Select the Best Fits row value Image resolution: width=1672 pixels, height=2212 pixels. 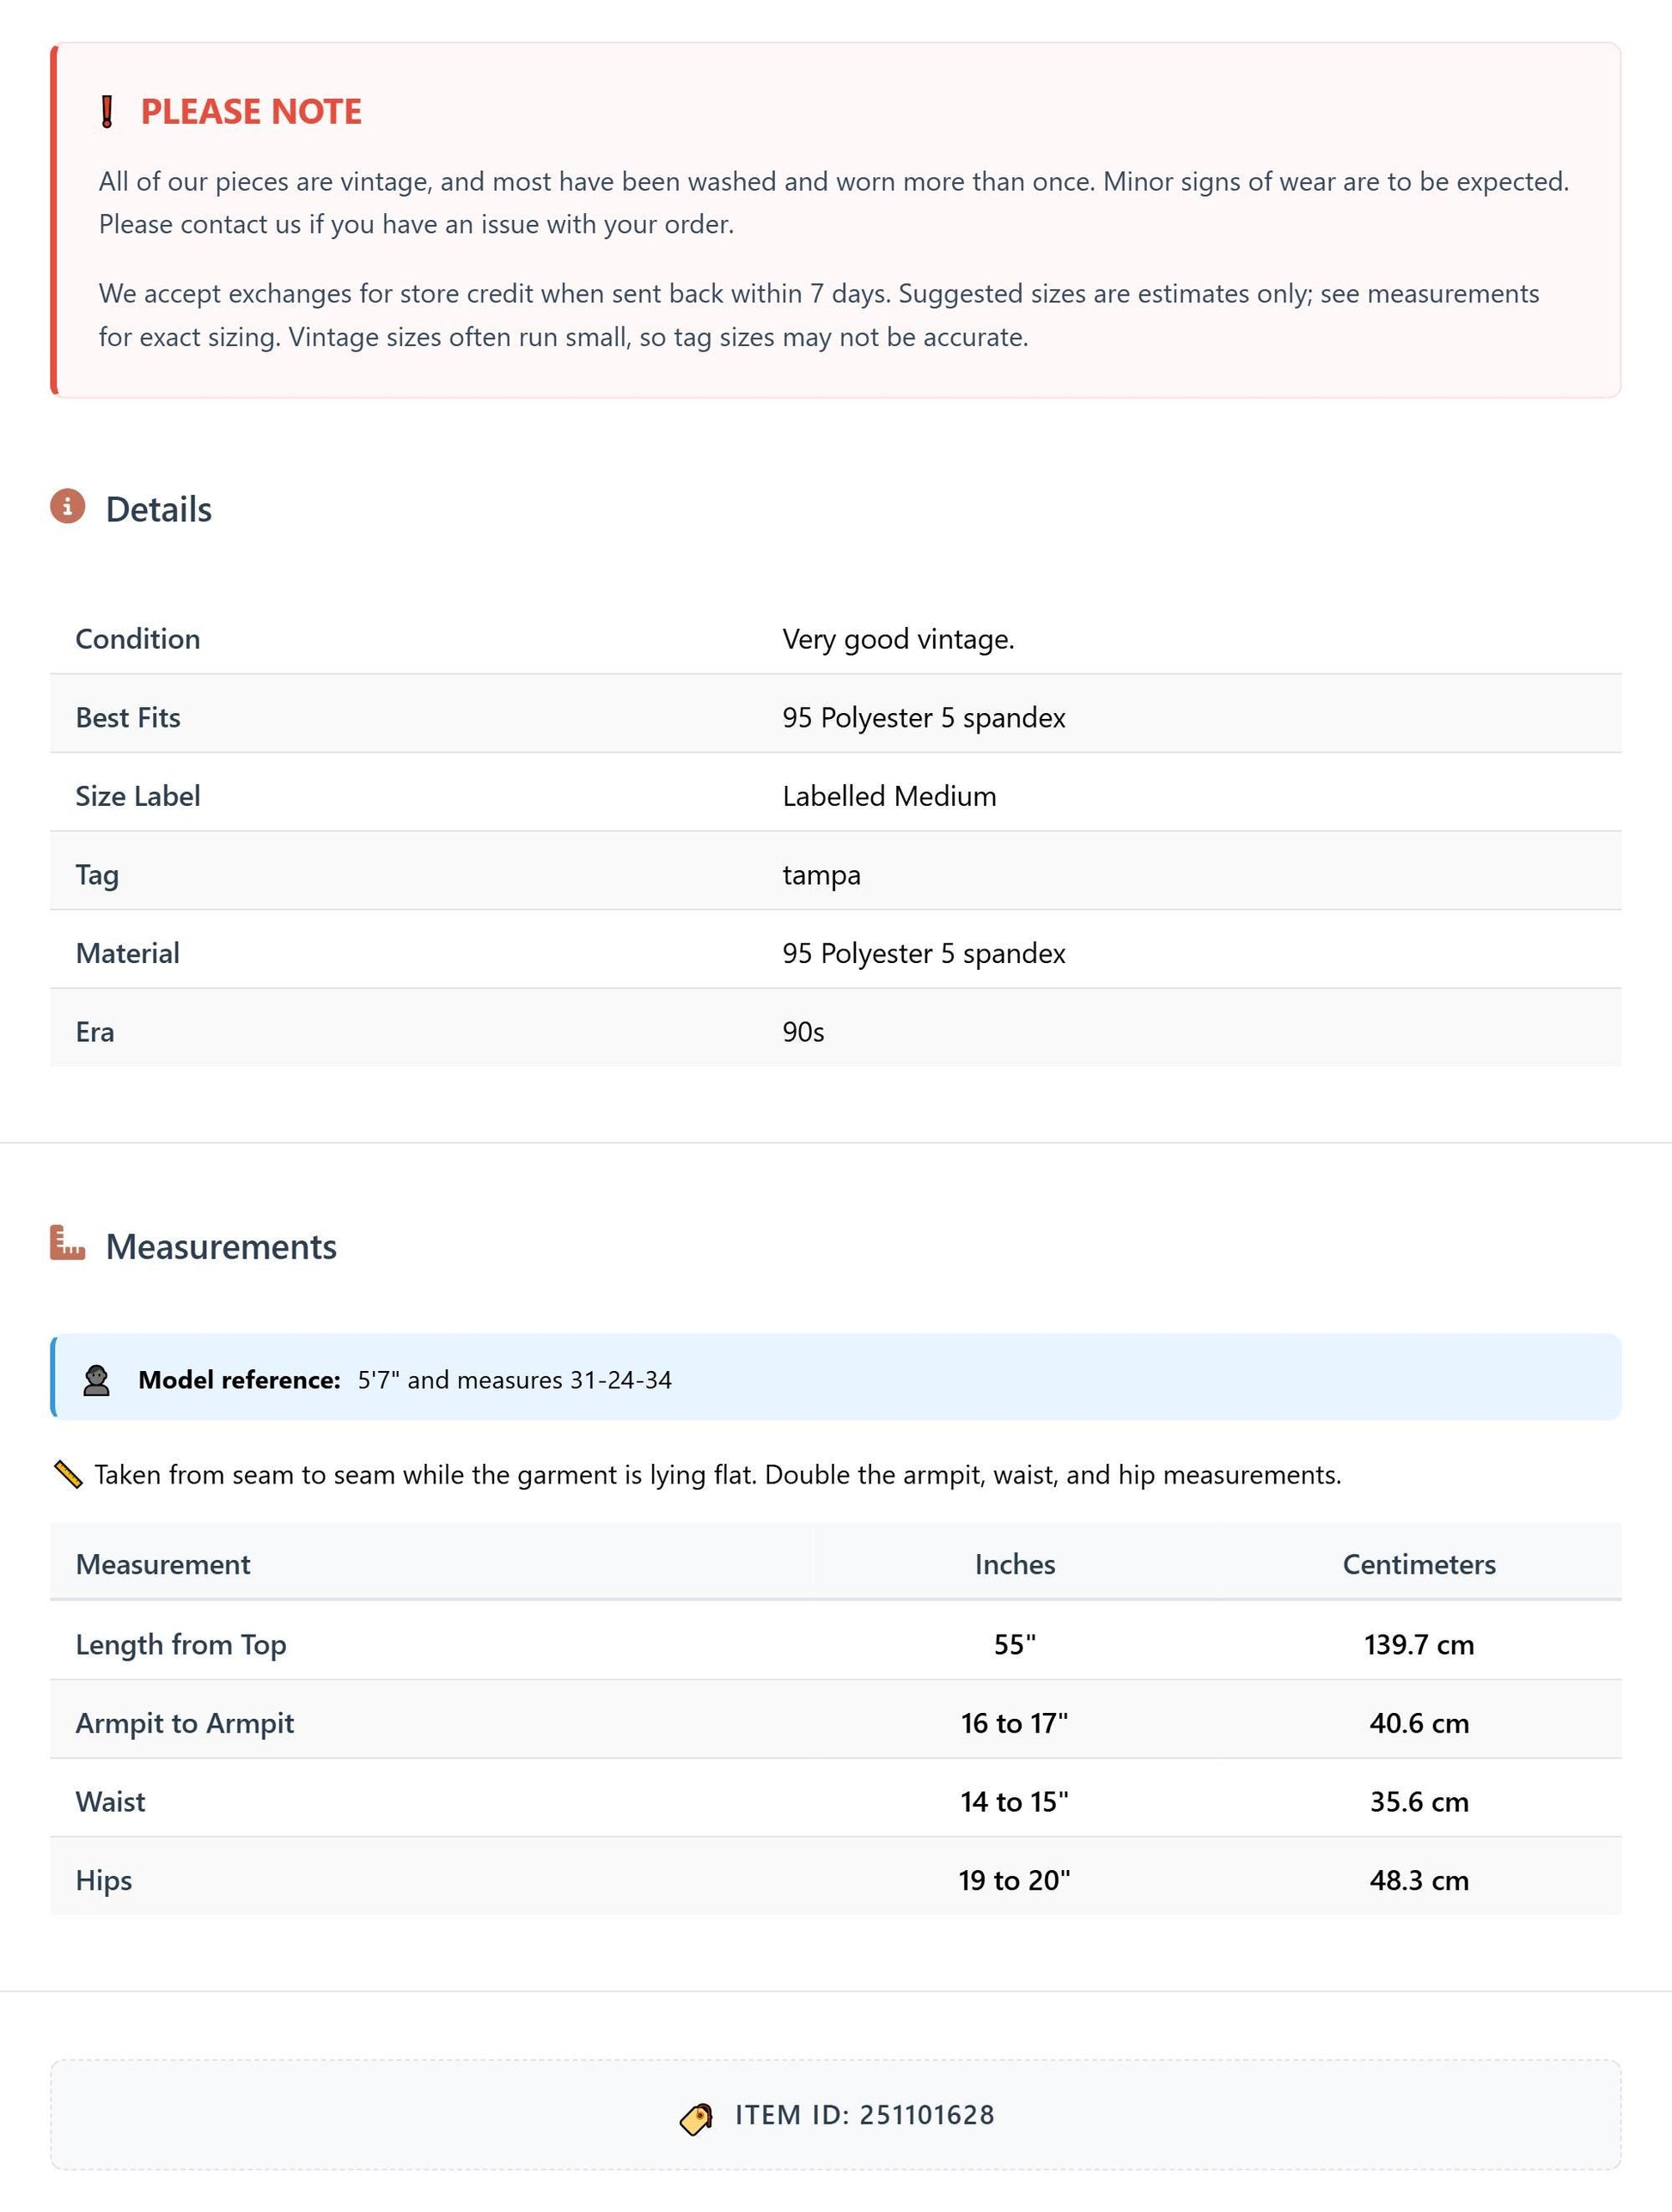pyautogui.click(x=924, y=717)
